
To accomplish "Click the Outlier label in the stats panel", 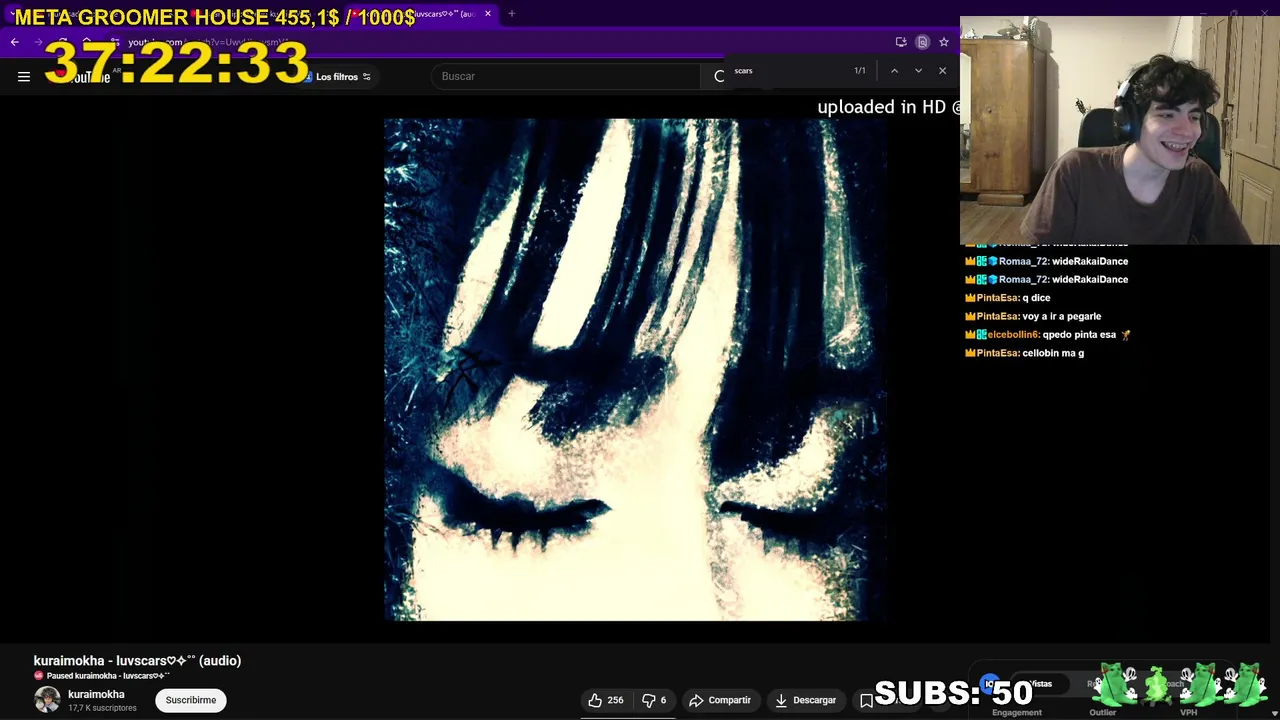I will [1102, 713].
